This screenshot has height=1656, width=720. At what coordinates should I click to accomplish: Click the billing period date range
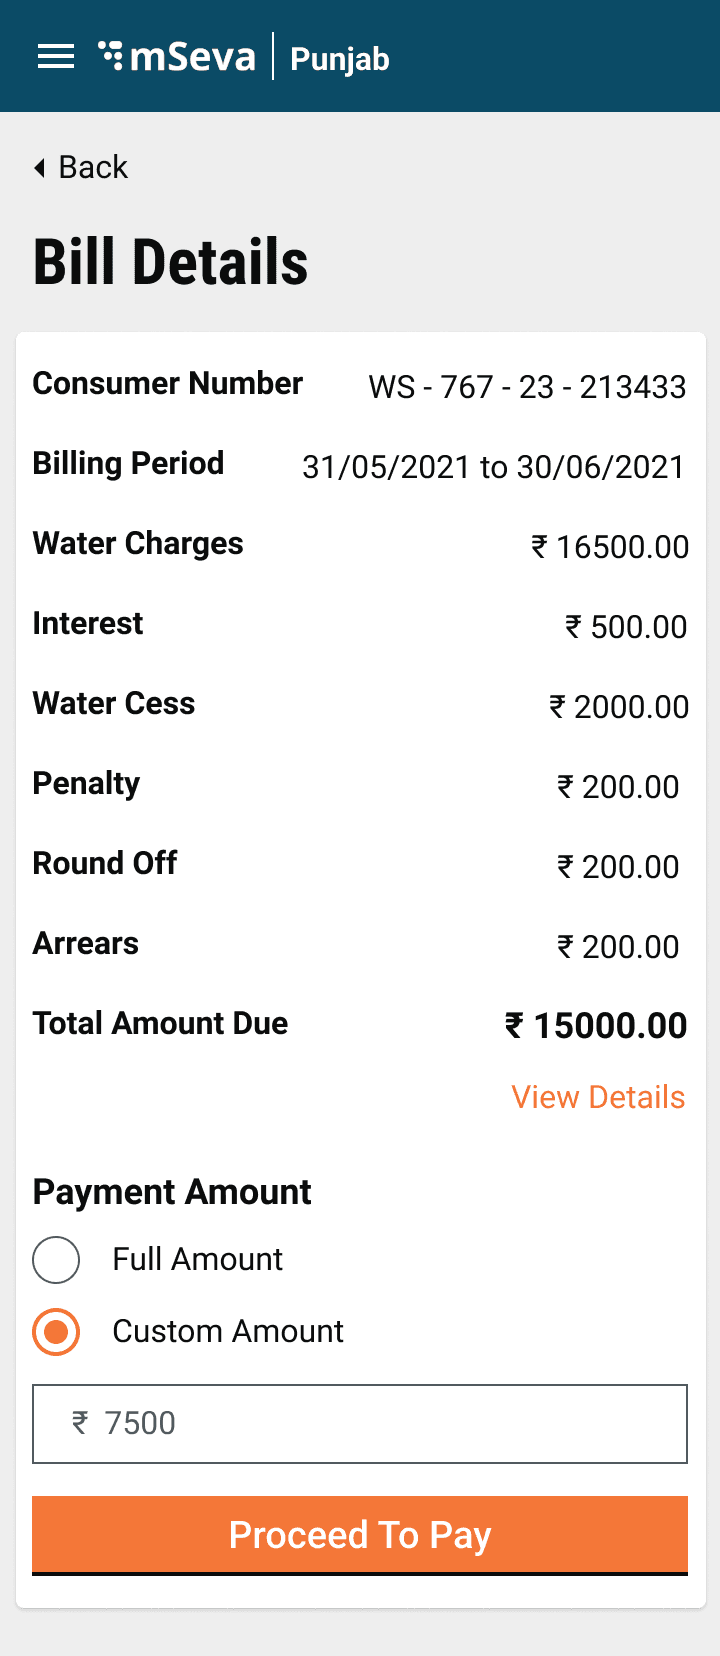pos(493,467)
